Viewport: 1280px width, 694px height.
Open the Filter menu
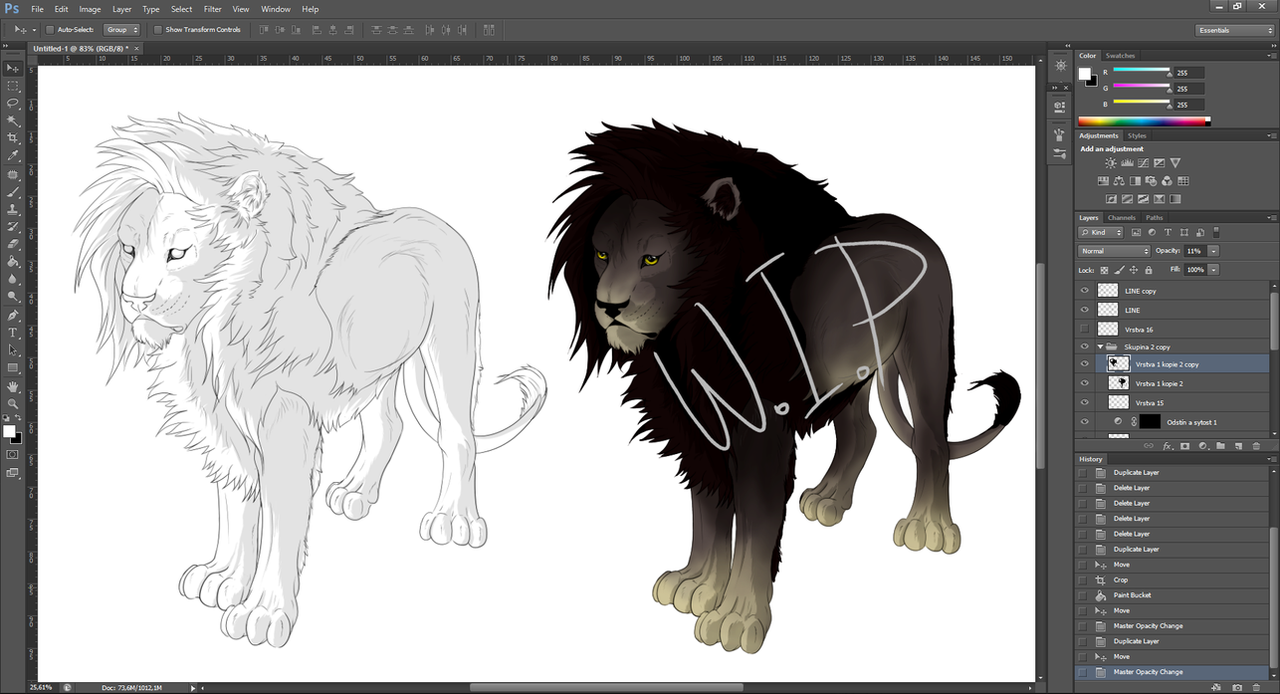coord(212,9)
